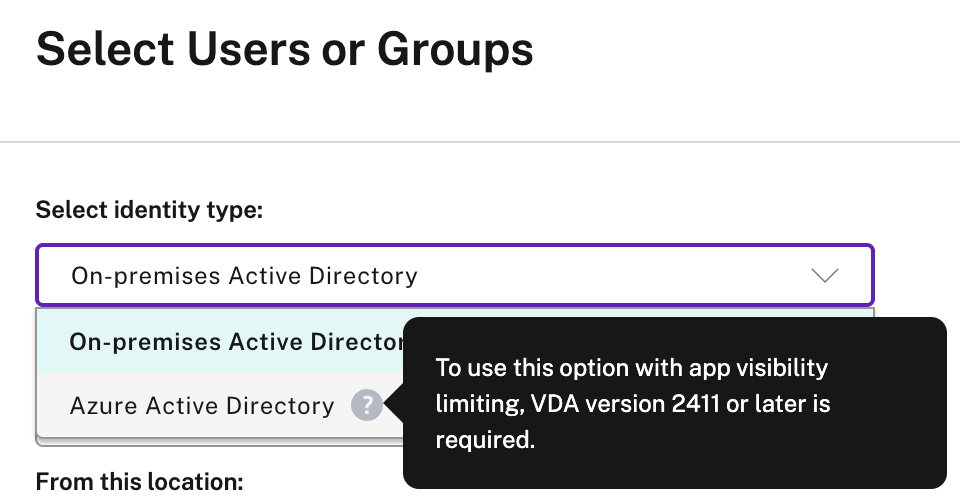Click the word "Groups" in the title
The height and width of the screenshot is (500, 960).
click(x=455, y=50)
